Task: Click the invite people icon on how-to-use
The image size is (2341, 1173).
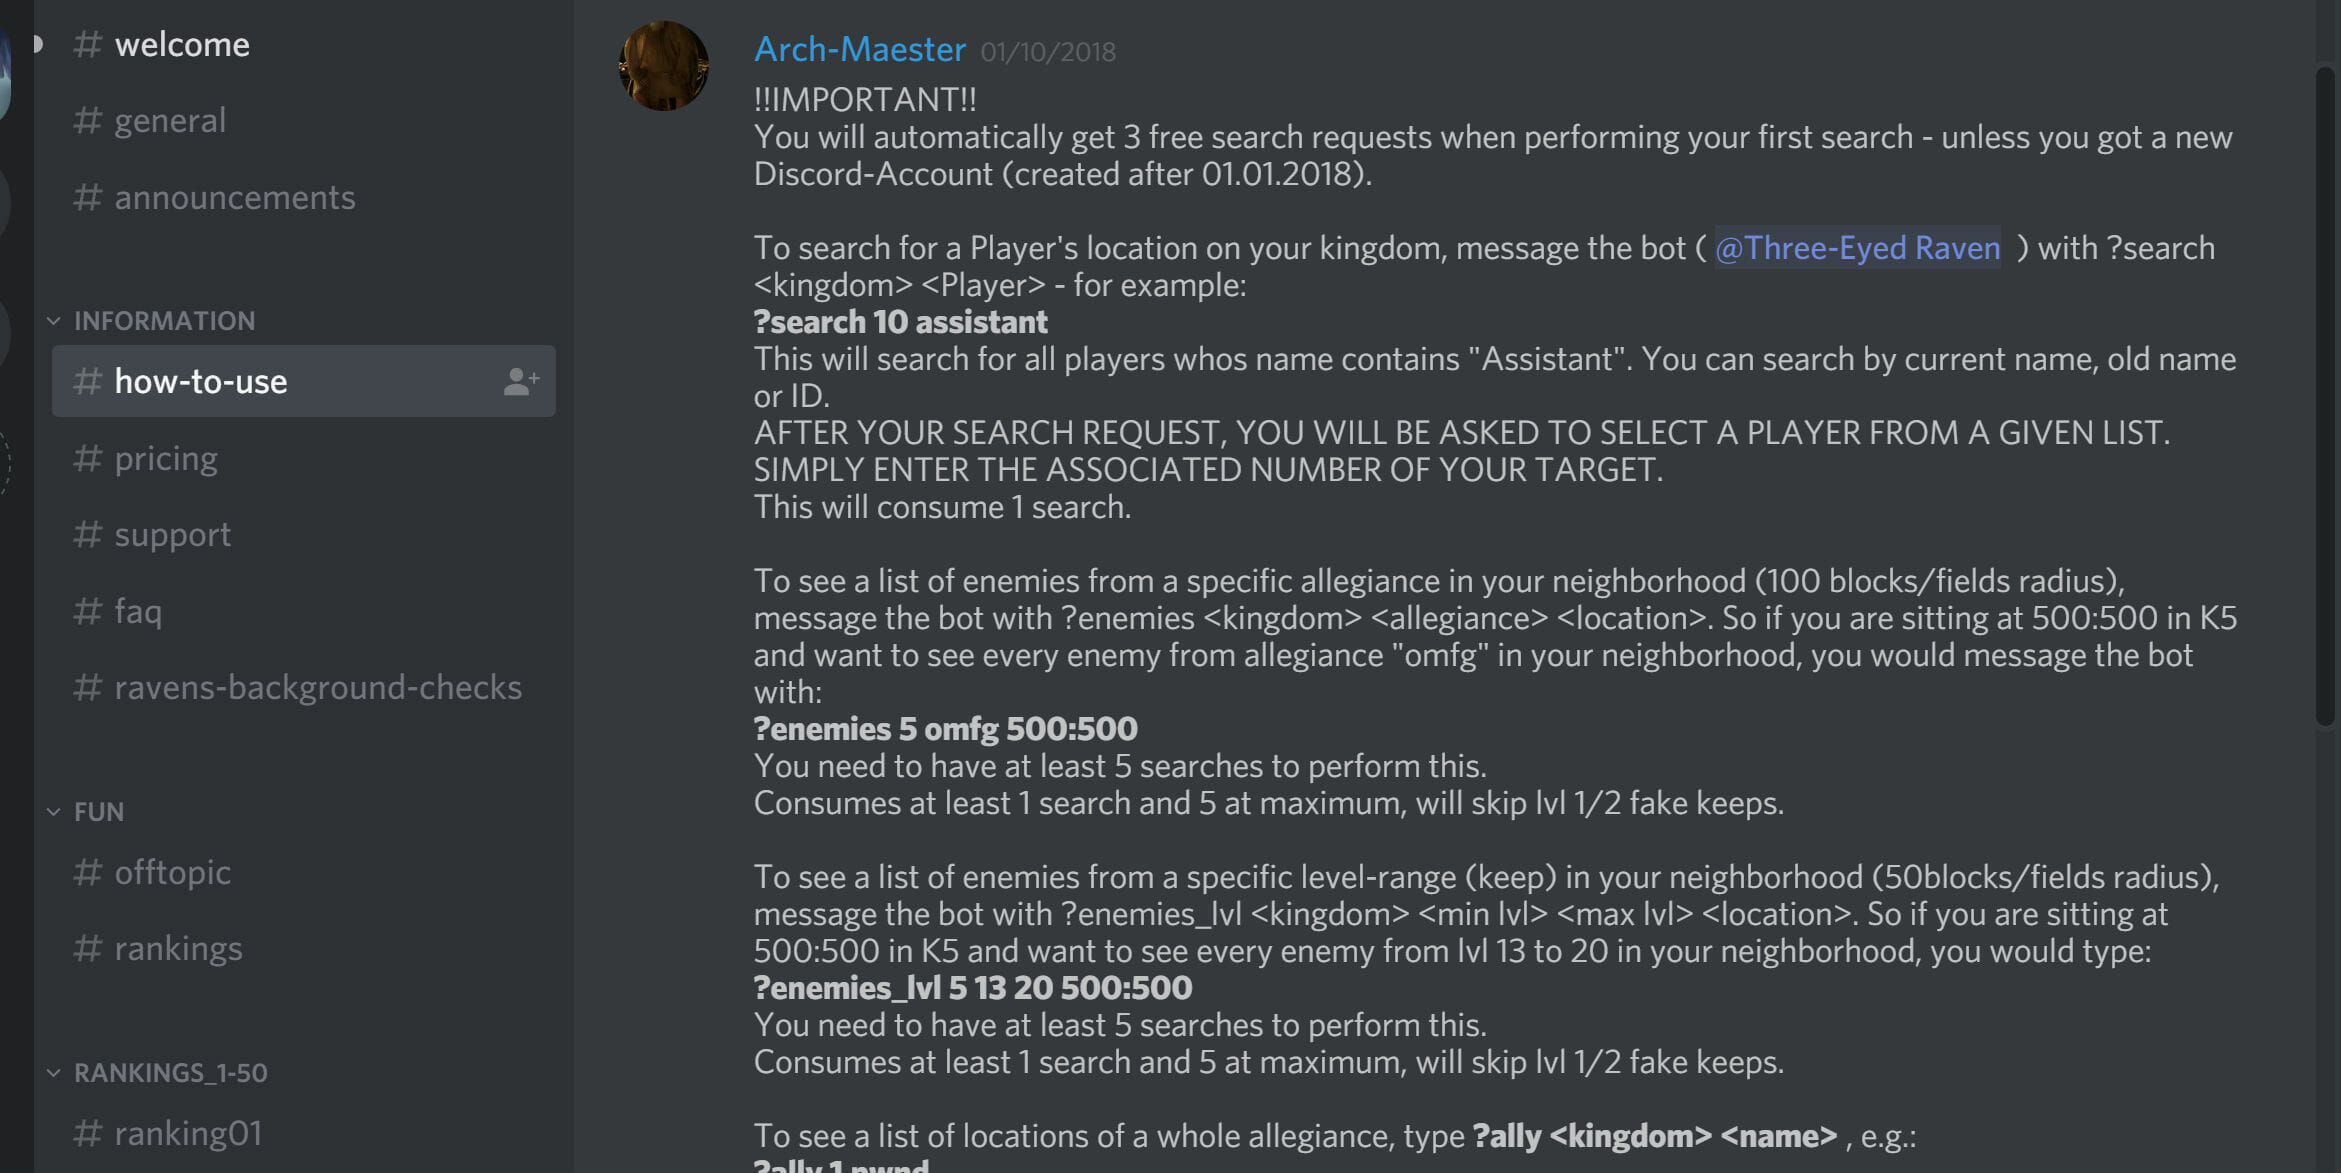Action: 521,381
